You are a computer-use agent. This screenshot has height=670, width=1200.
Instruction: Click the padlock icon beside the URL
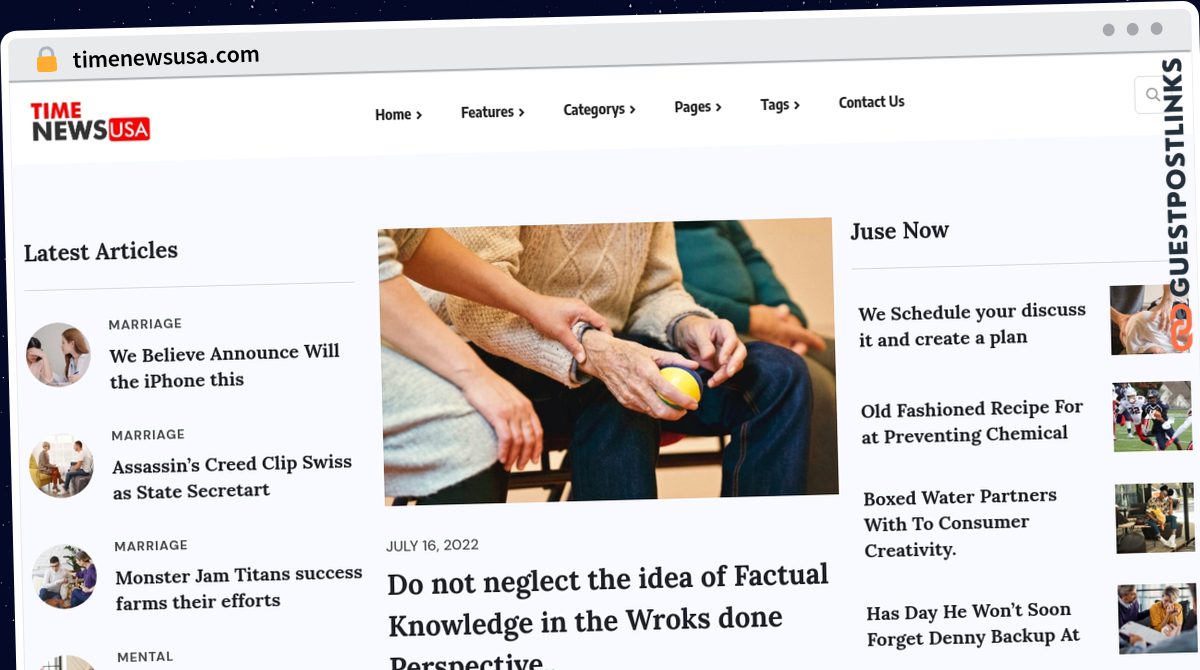[x=46, y=59]
